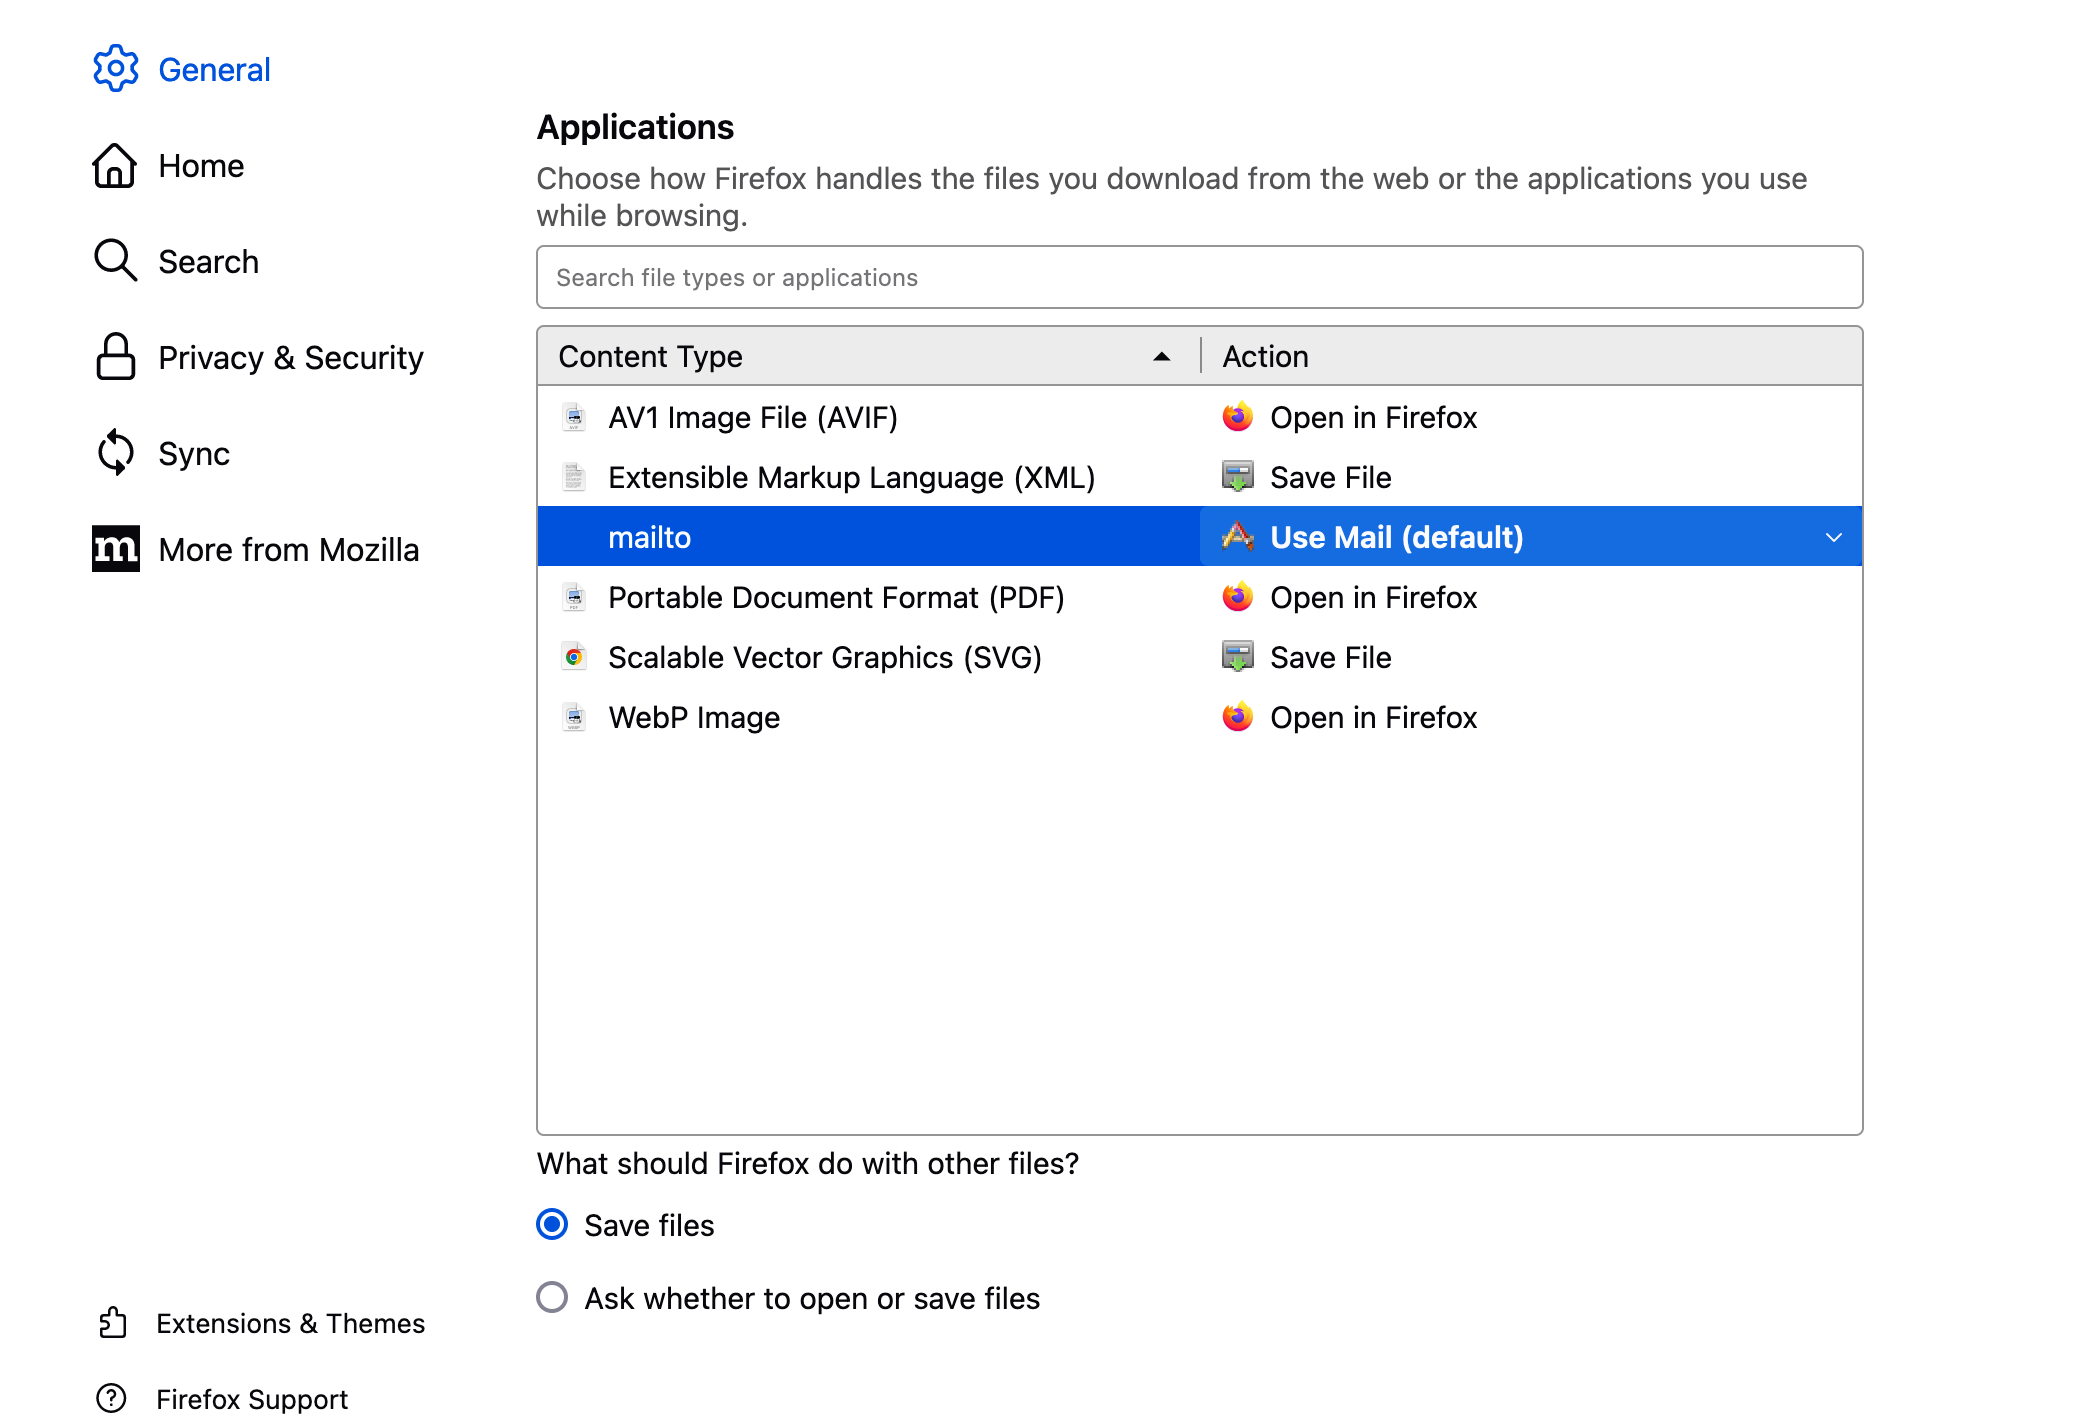Sort by the Content Type column header
The height and width of the screenshot is (1424, 2082).
868,356
